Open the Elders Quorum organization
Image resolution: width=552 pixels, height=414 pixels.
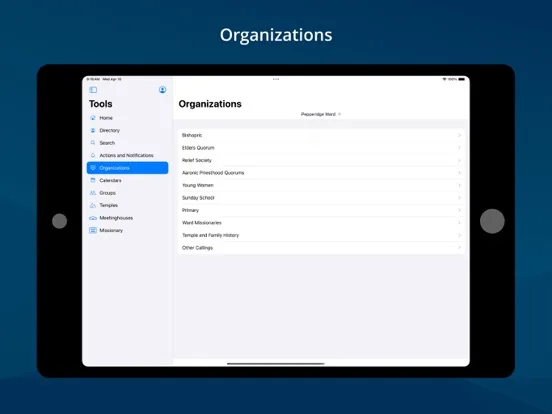(321, 148)
